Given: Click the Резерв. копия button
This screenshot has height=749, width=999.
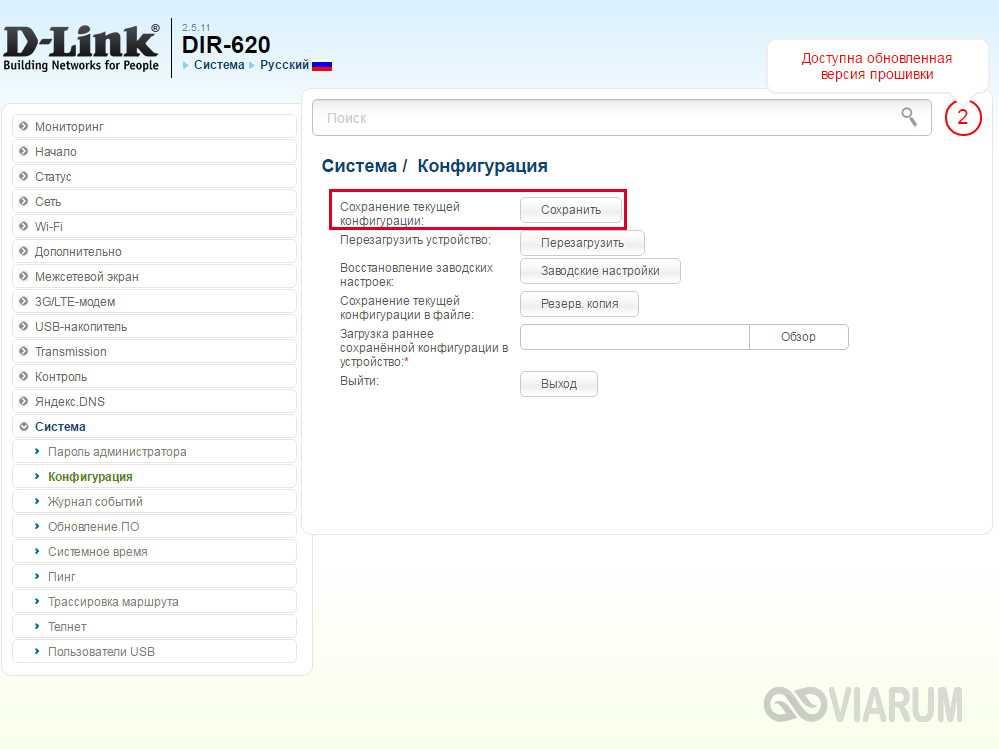Looking at the screenshot, I should click(x=579, y=304).
